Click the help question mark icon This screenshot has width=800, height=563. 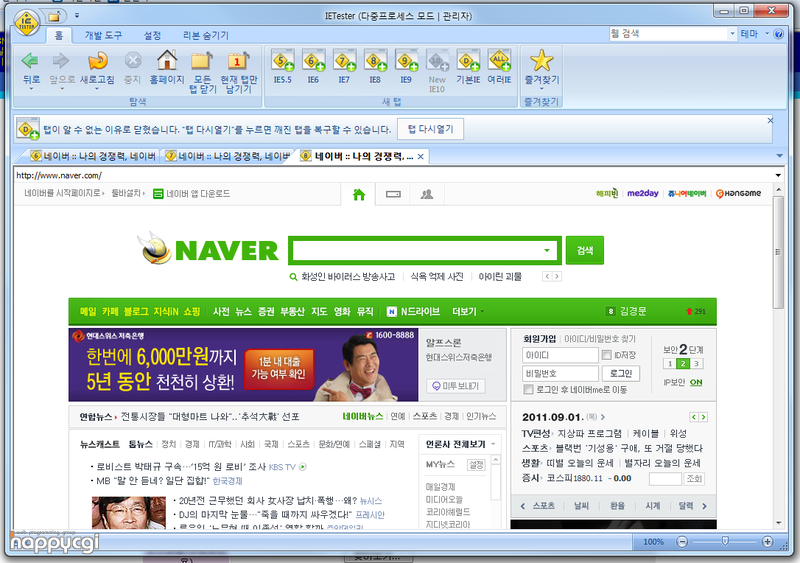779,34
